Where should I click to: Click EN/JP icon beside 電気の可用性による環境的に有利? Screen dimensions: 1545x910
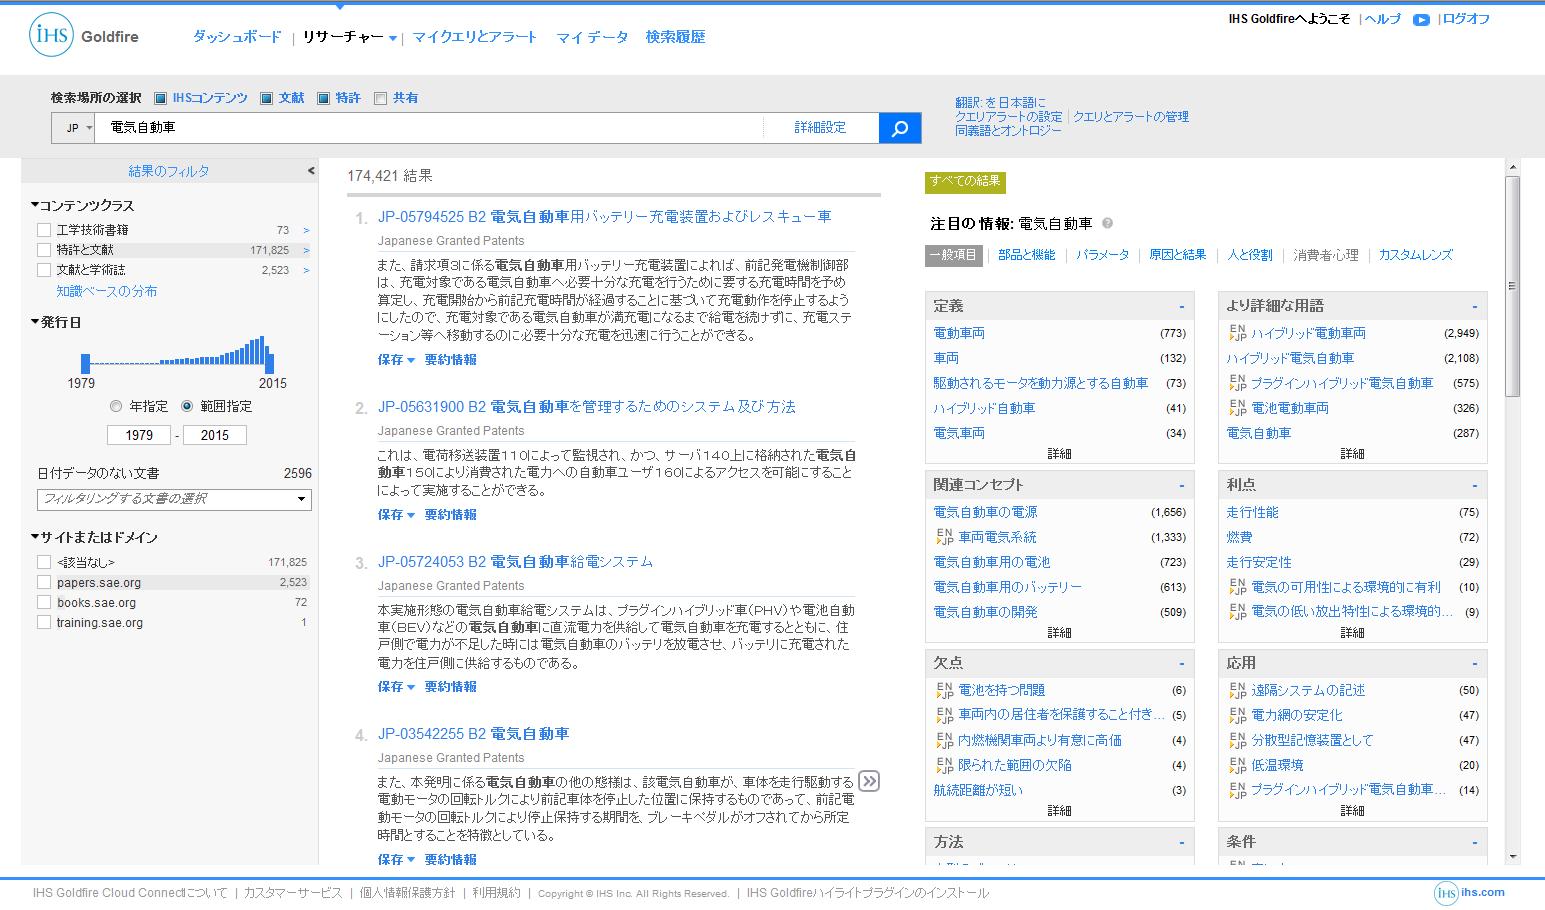1238,587
